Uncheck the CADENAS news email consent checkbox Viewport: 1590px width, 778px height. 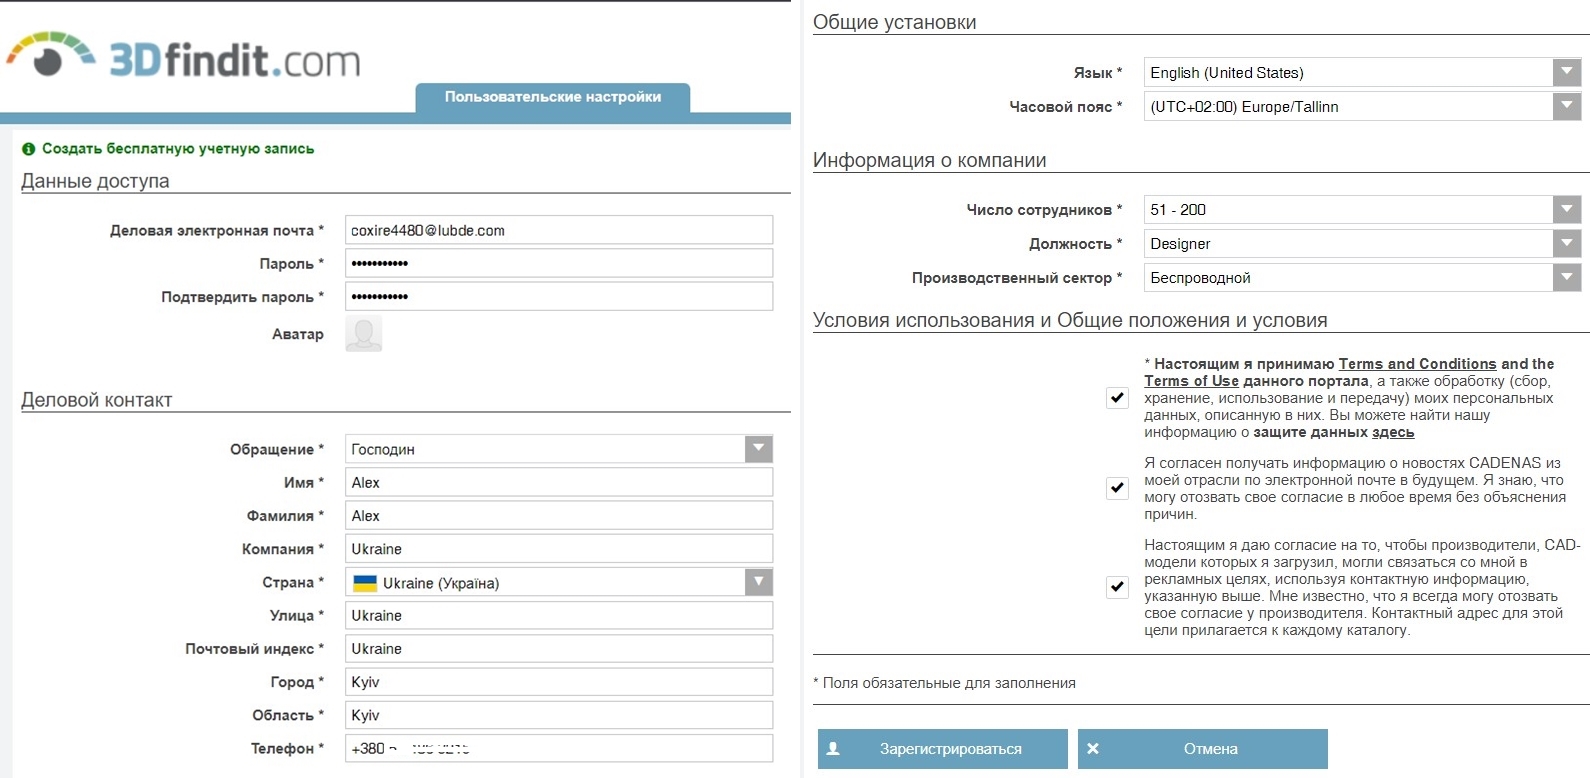1117,488
